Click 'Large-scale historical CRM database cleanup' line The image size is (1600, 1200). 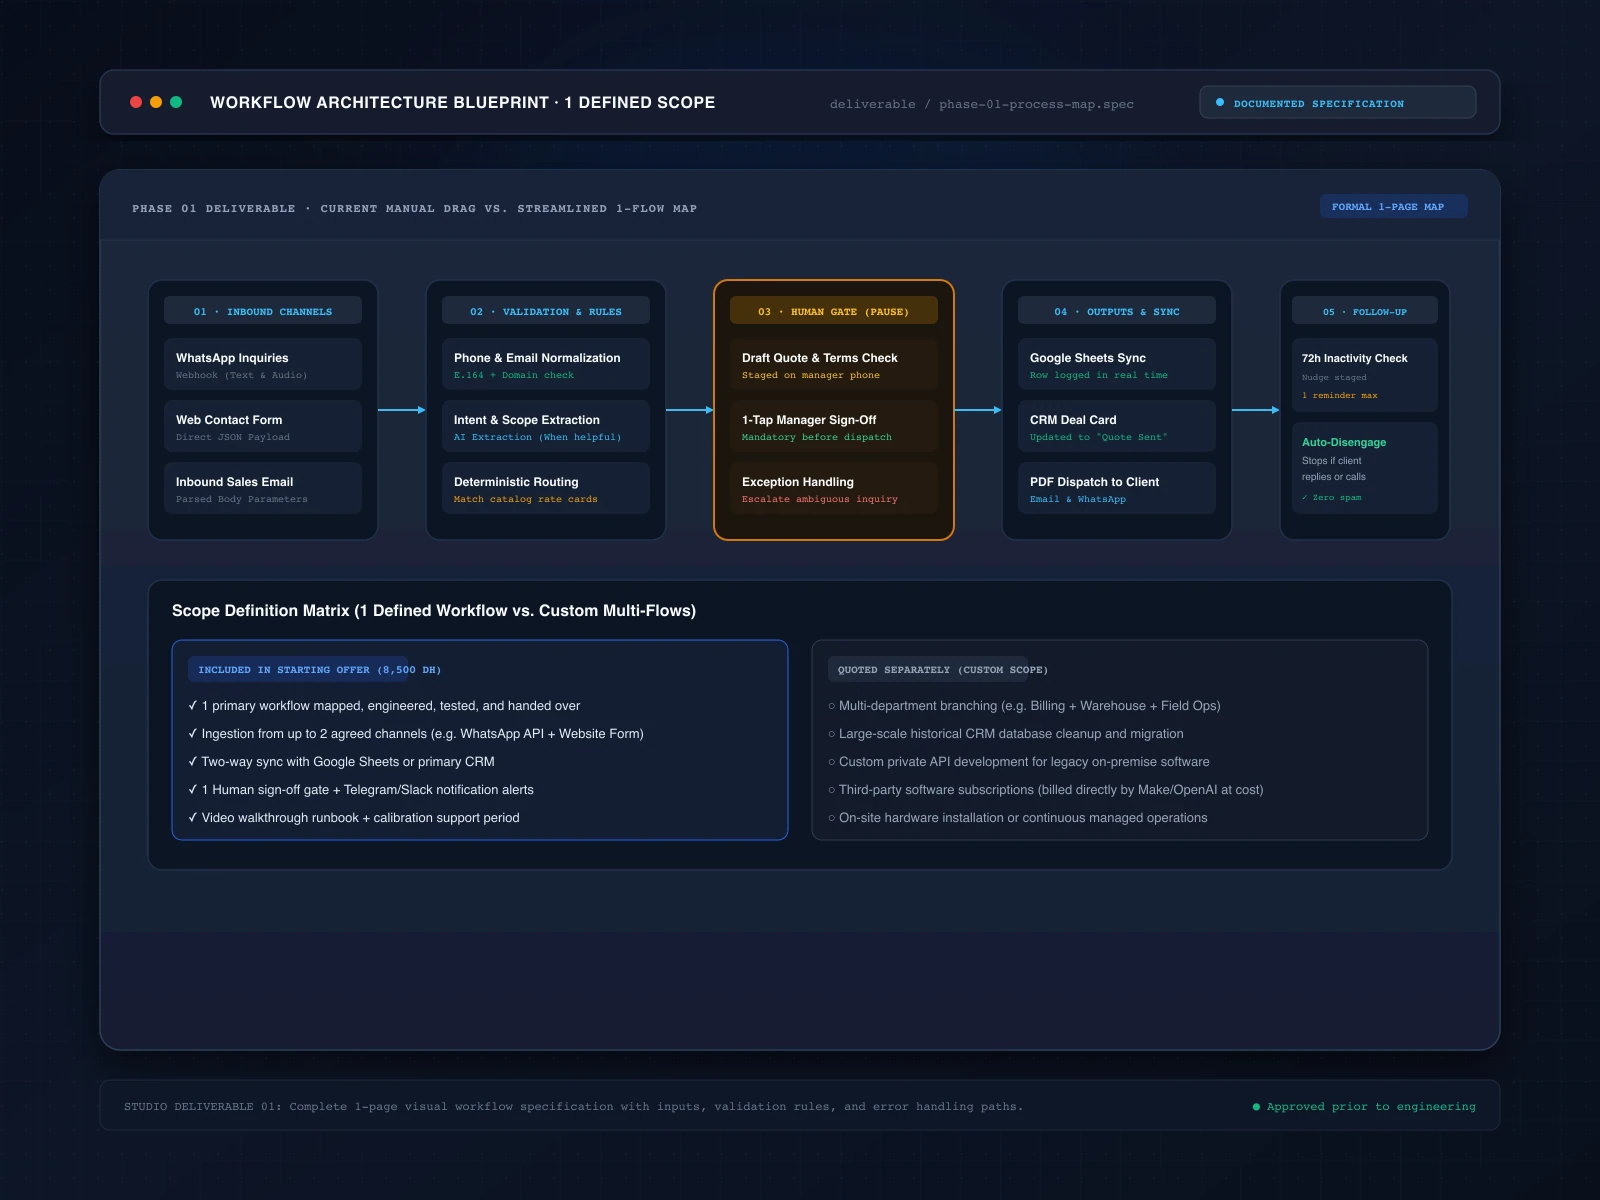1006,734
